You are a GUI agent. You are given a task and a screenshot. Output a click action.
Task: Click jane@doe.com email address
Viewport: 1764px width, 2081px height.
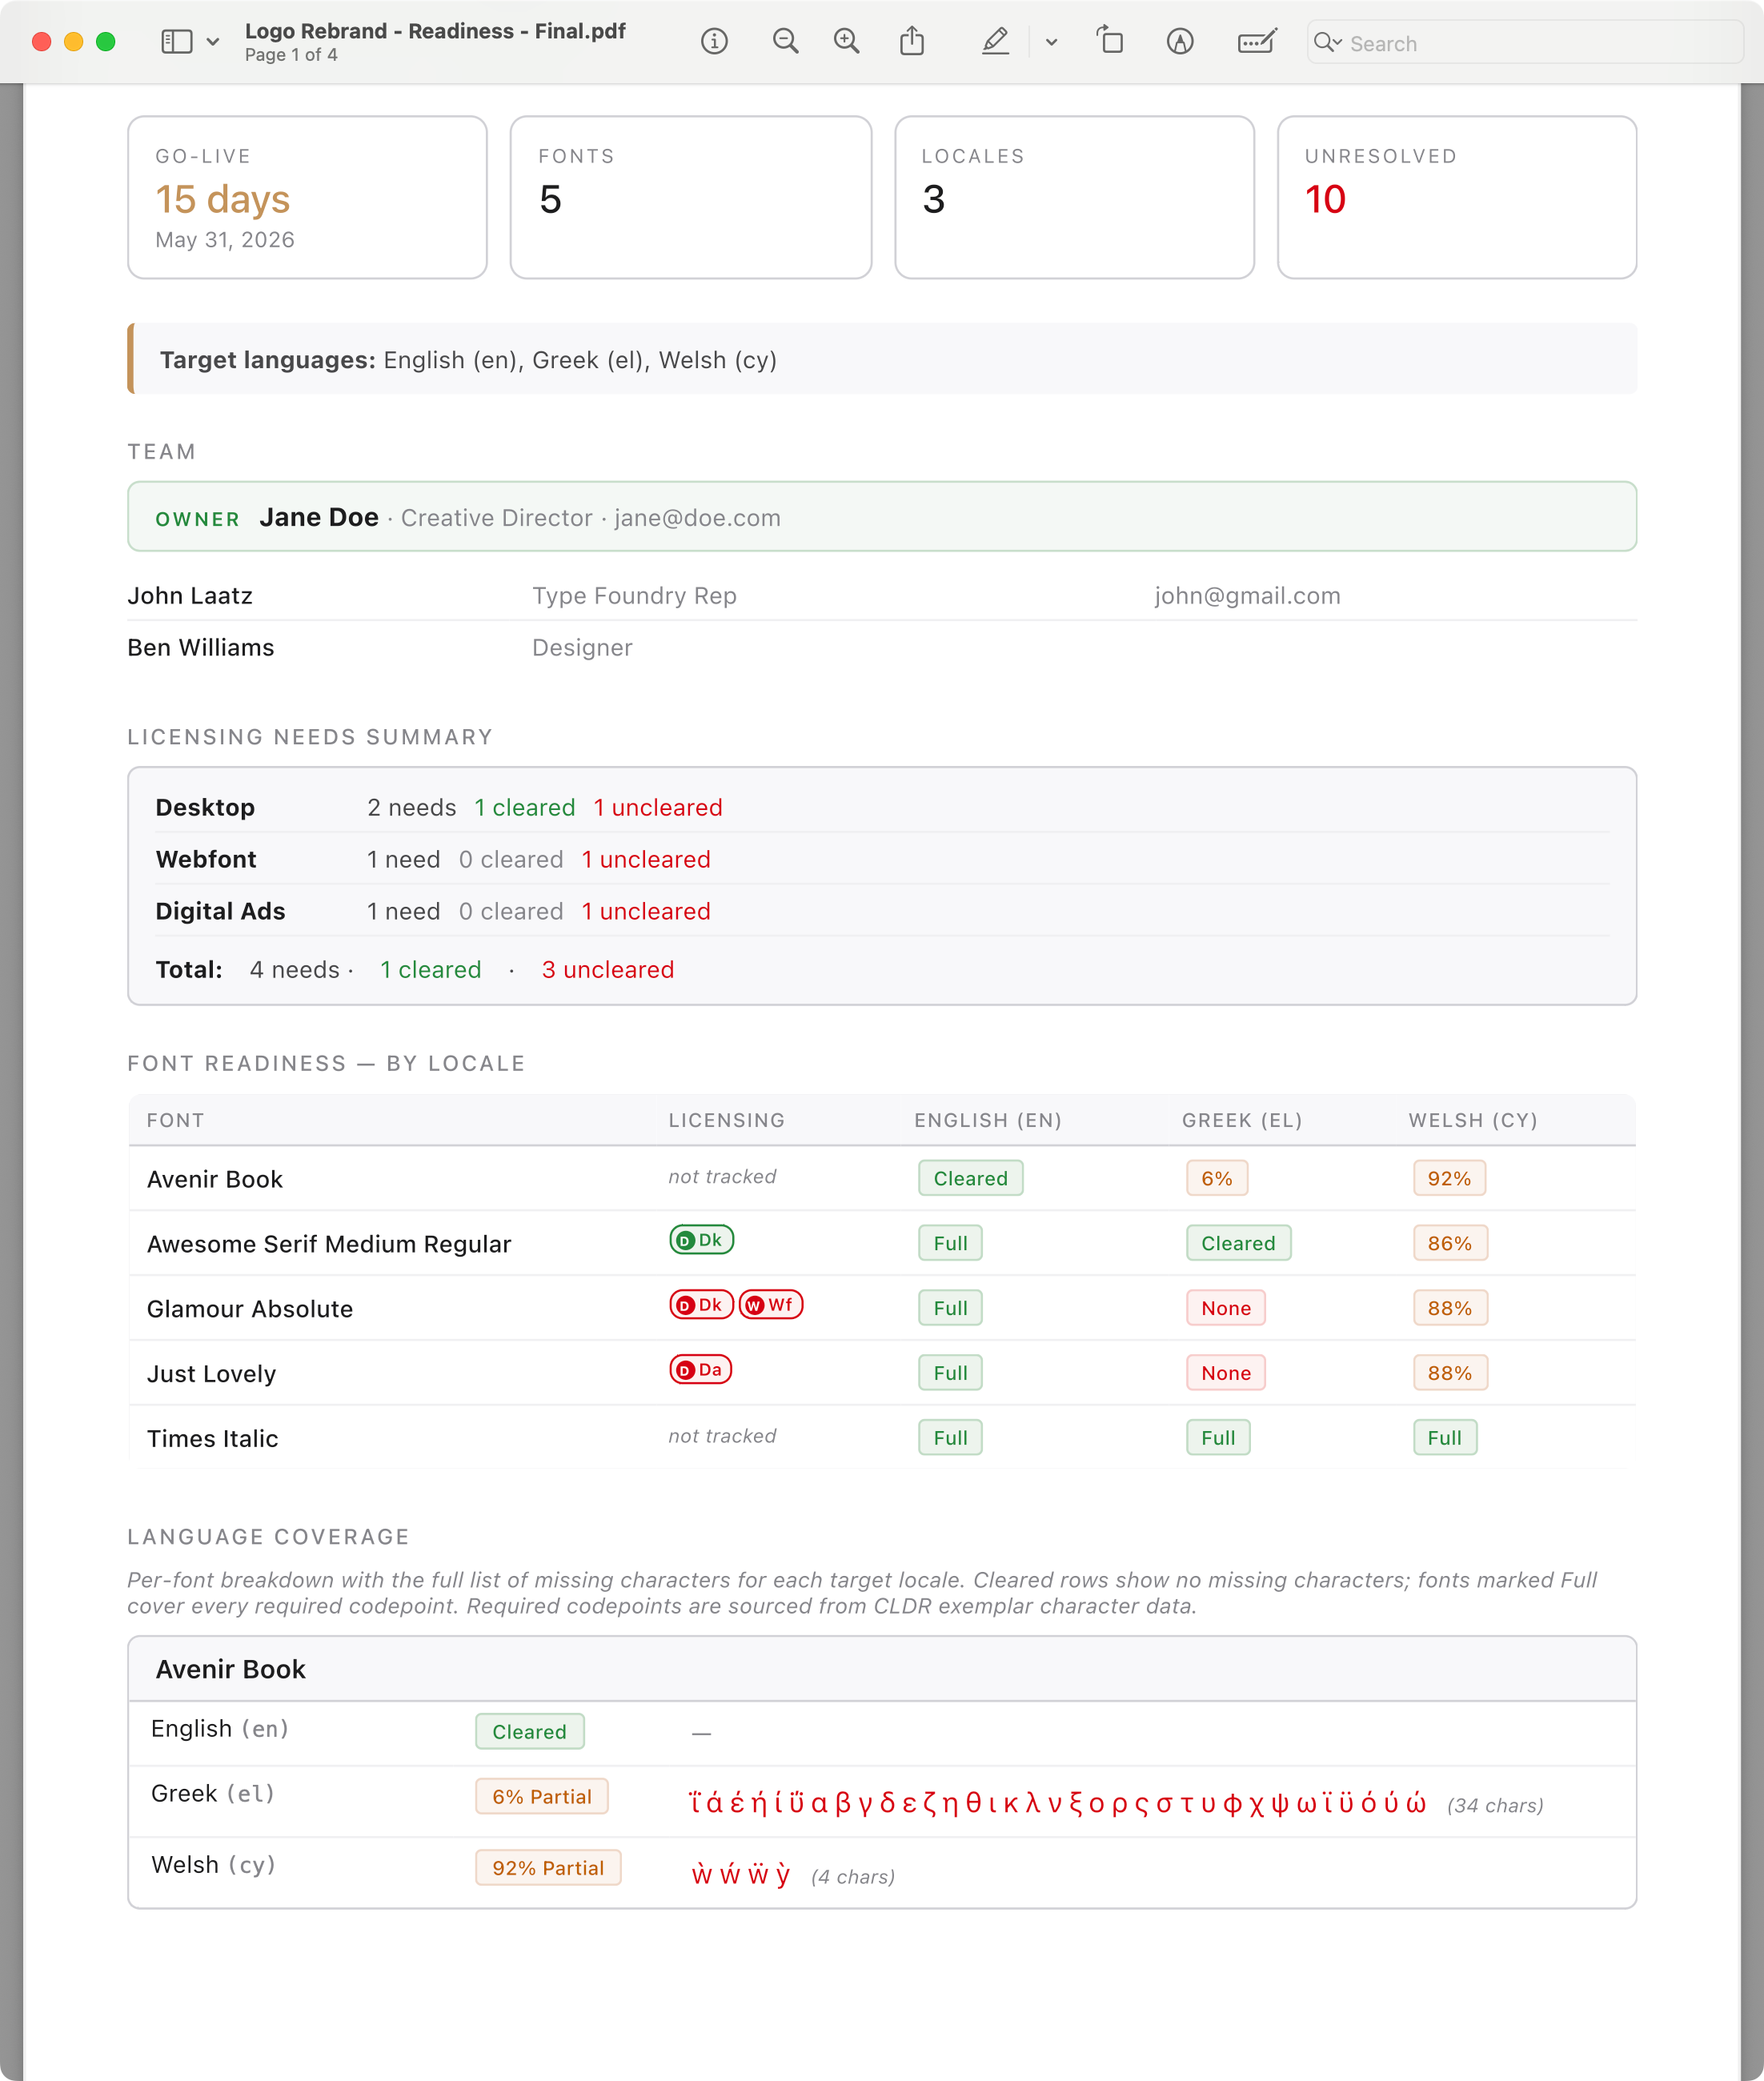[x=697, y=518]
